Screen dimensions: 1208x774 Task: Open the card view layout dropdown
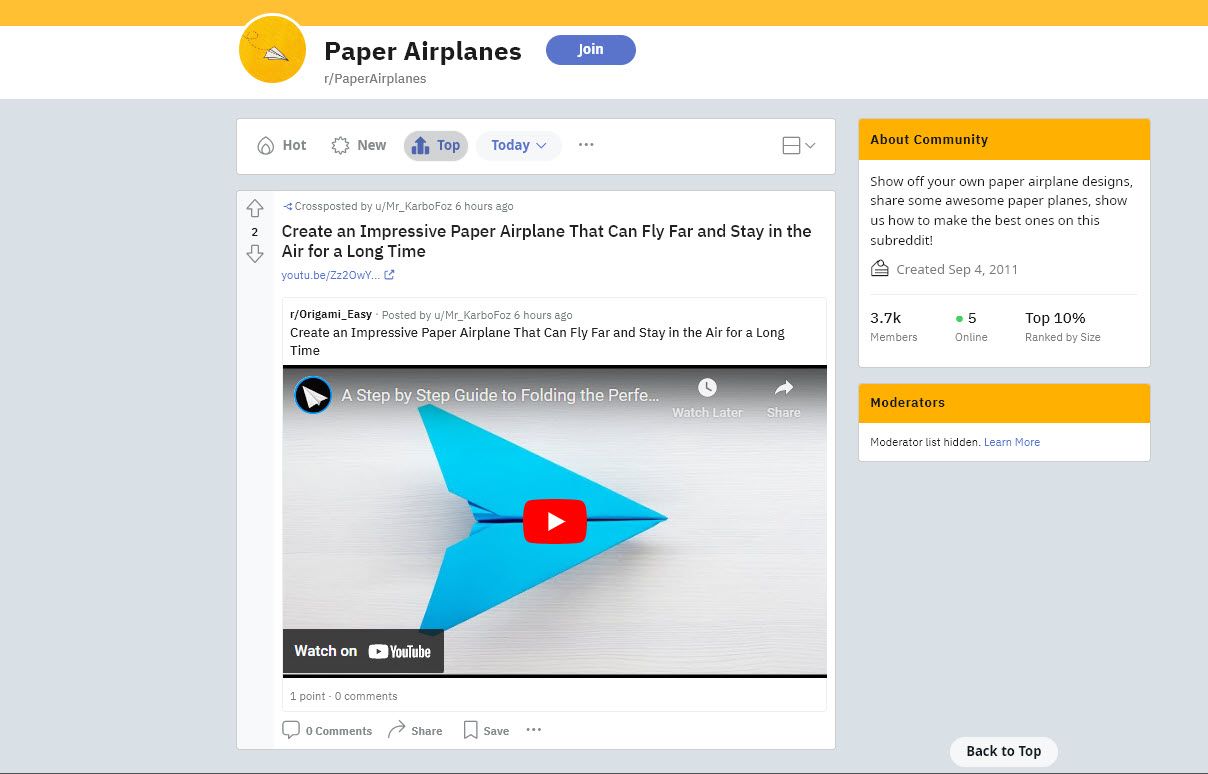click(799, 146)
